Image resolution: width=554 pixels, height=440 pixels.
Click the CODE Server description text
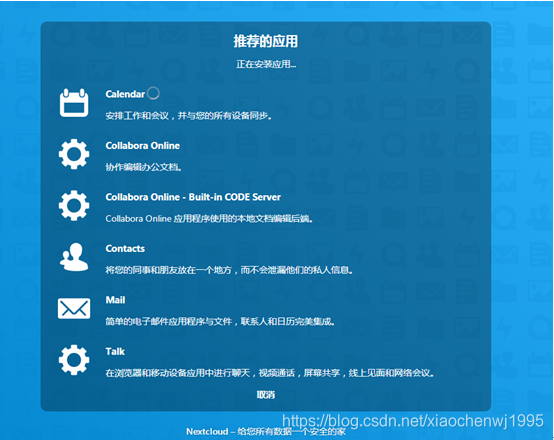(x=209, y=219)
